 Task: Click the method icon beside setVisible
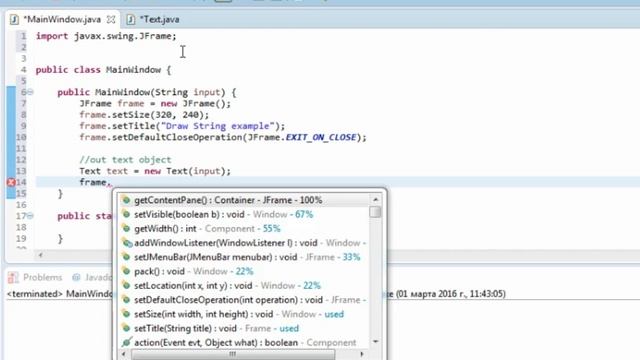pos(127,214)
